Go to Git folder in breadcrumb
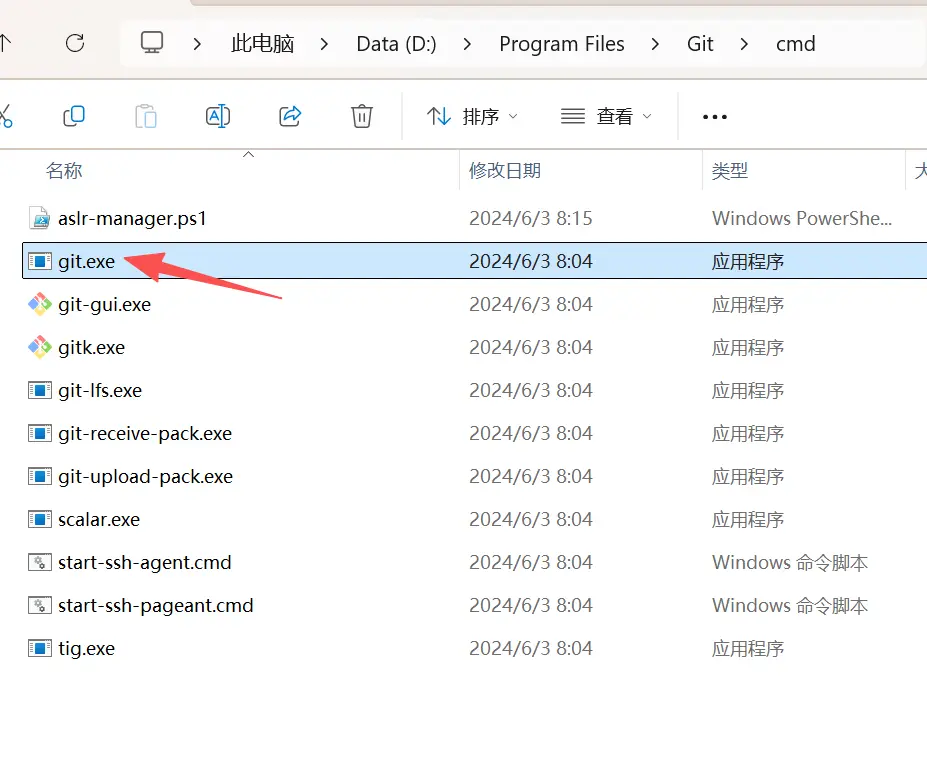Viewport: 927px width, 768px height. 700,44
